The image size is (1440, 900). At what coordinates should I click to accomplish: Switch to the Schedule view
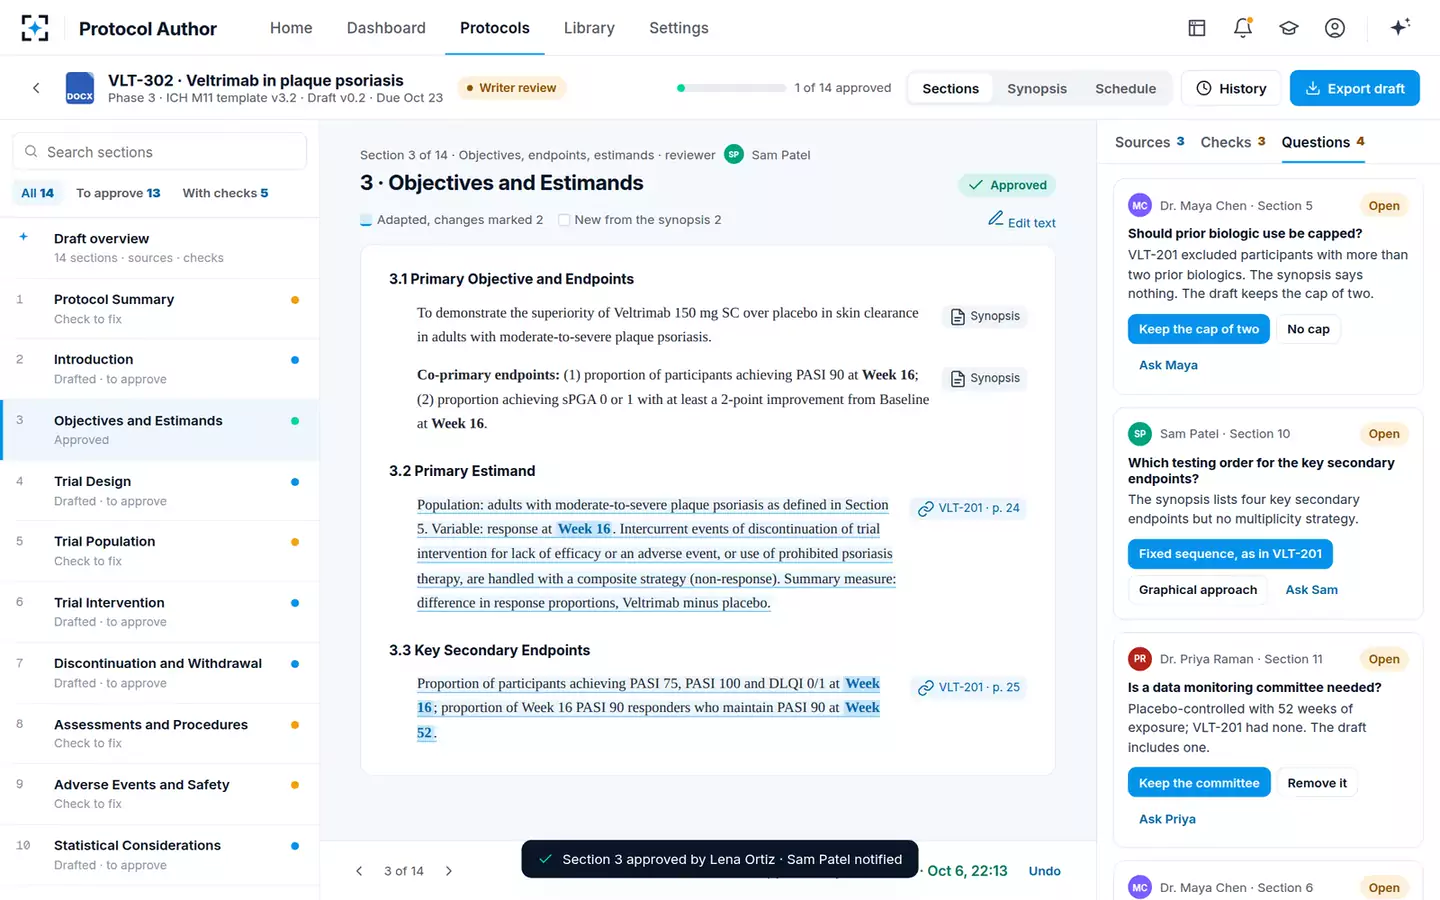point(1125,88)
